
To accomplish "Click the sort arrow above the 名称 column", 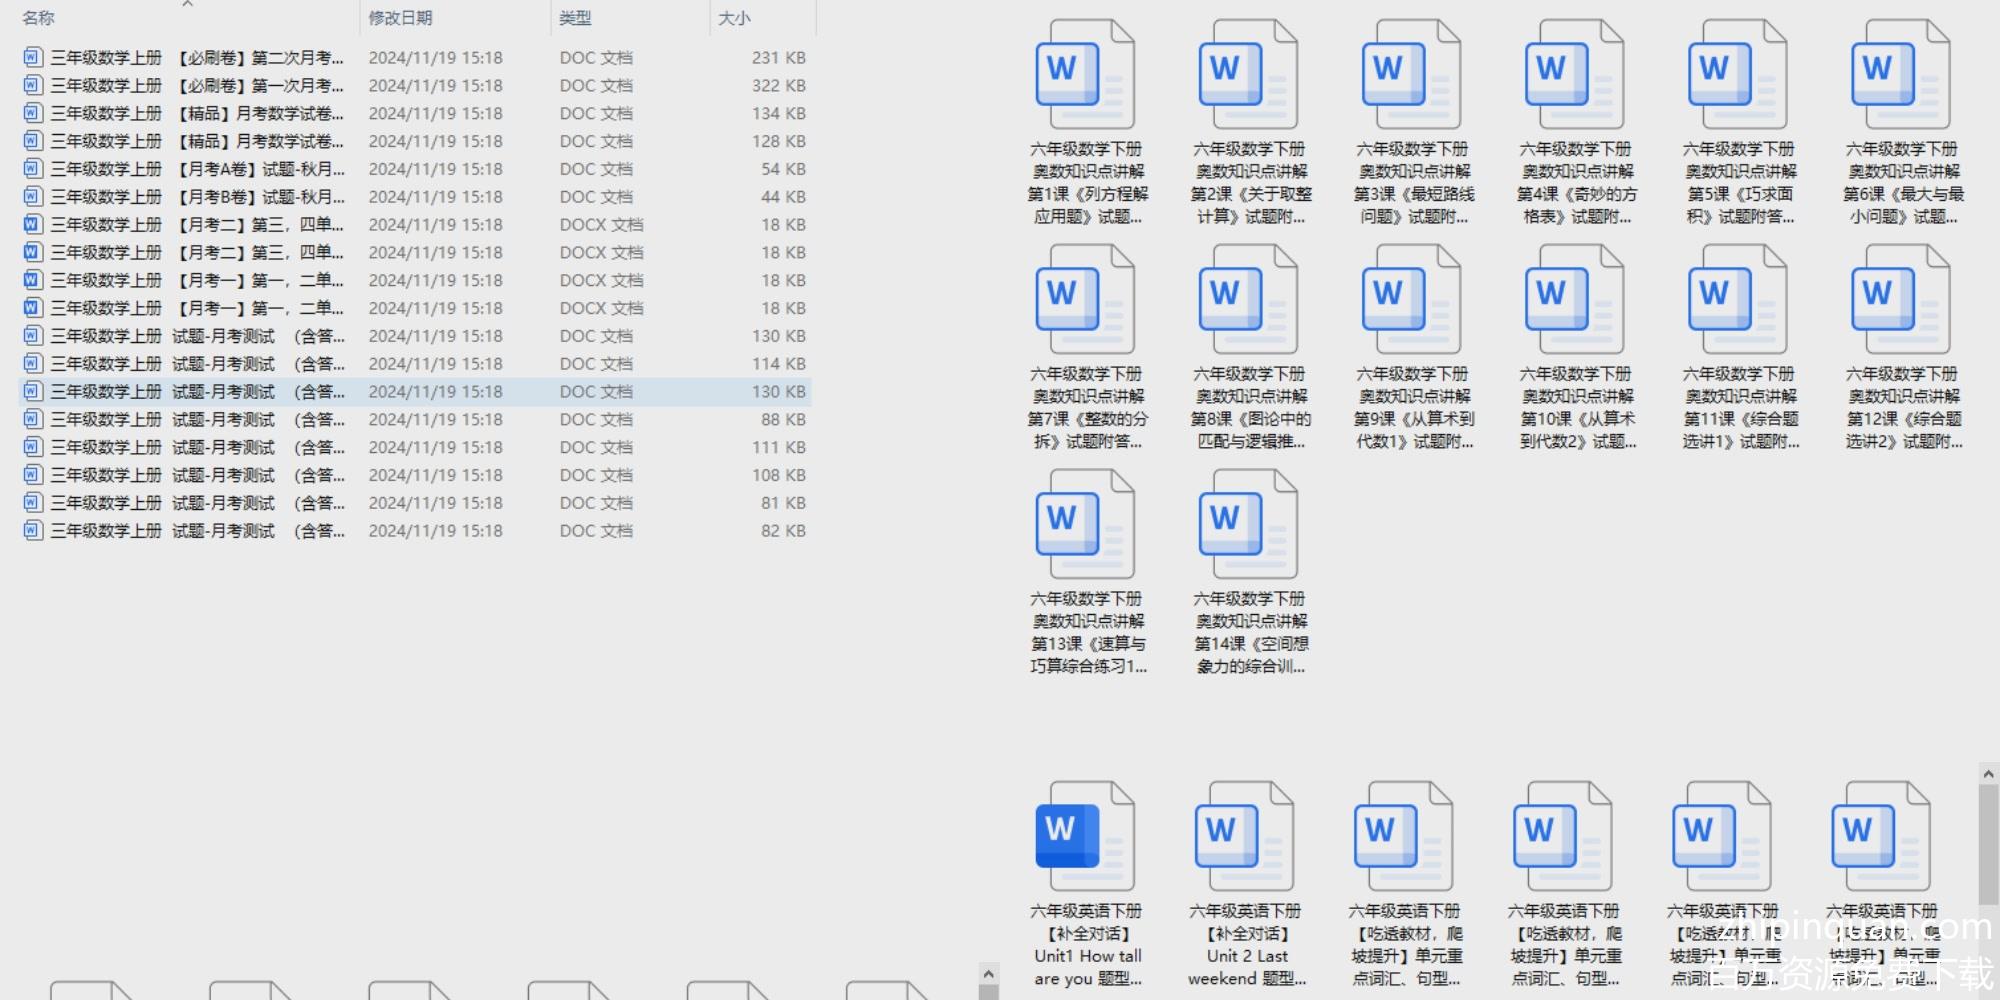I will (187, 4).
